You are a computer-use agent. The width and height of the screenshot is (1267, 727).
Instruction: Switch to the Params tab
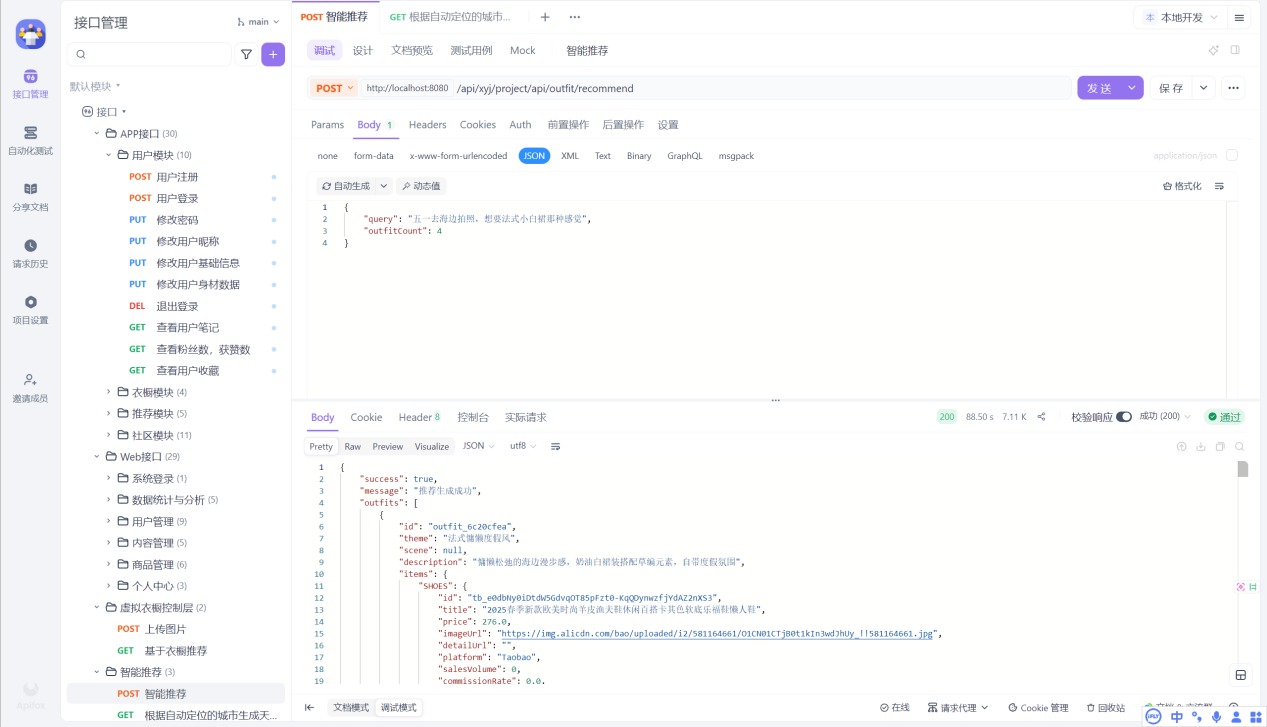coord(327,125)
